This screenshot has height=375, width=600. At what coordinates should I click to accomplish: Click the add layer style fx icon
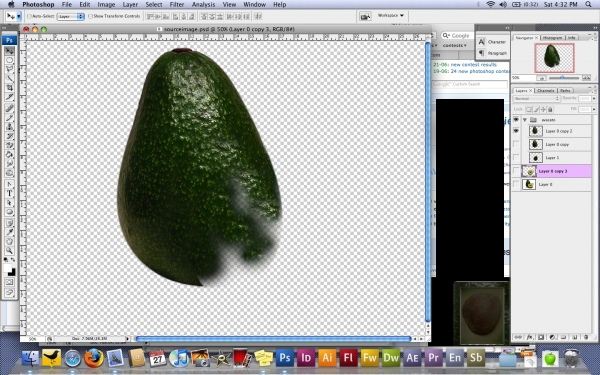[530, 337]
